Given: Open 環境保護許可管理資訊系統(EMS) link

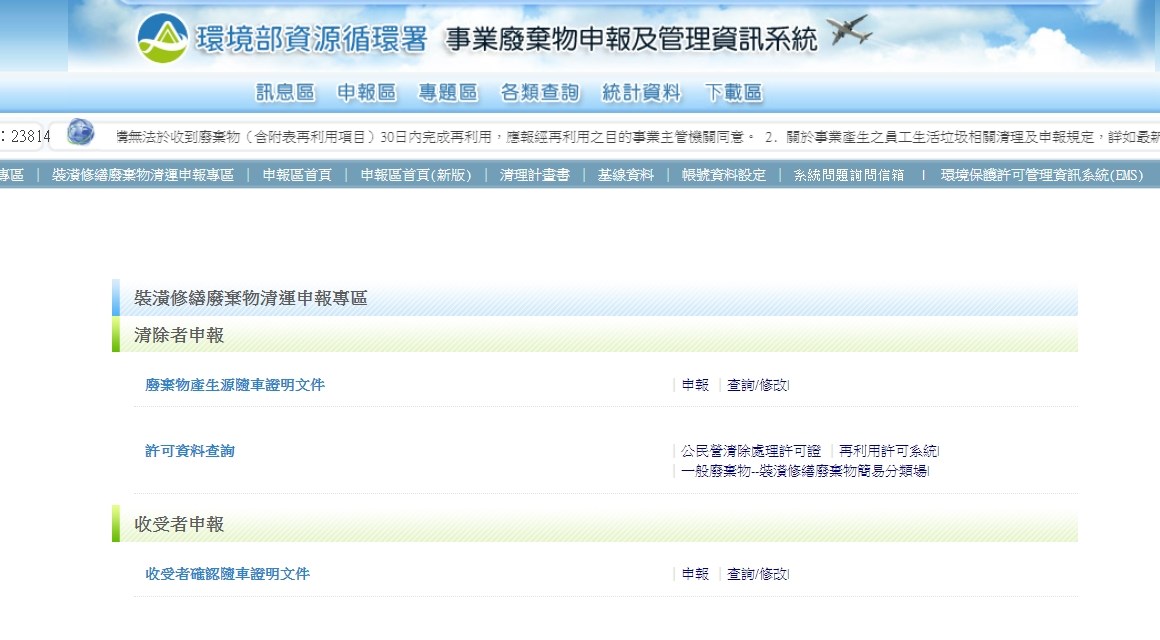Looking at the screenshot, I should [1041, 175].
